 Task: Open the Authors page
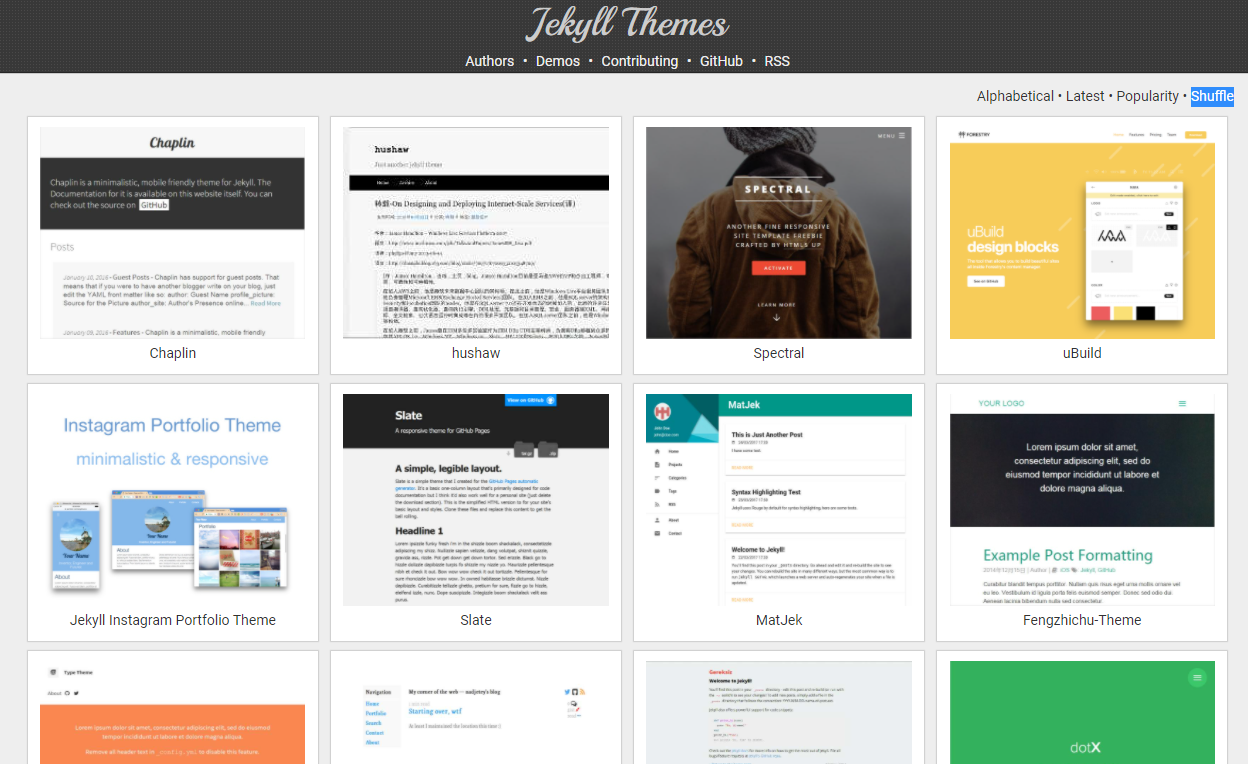pyautogui.click(x=489, y=61)
